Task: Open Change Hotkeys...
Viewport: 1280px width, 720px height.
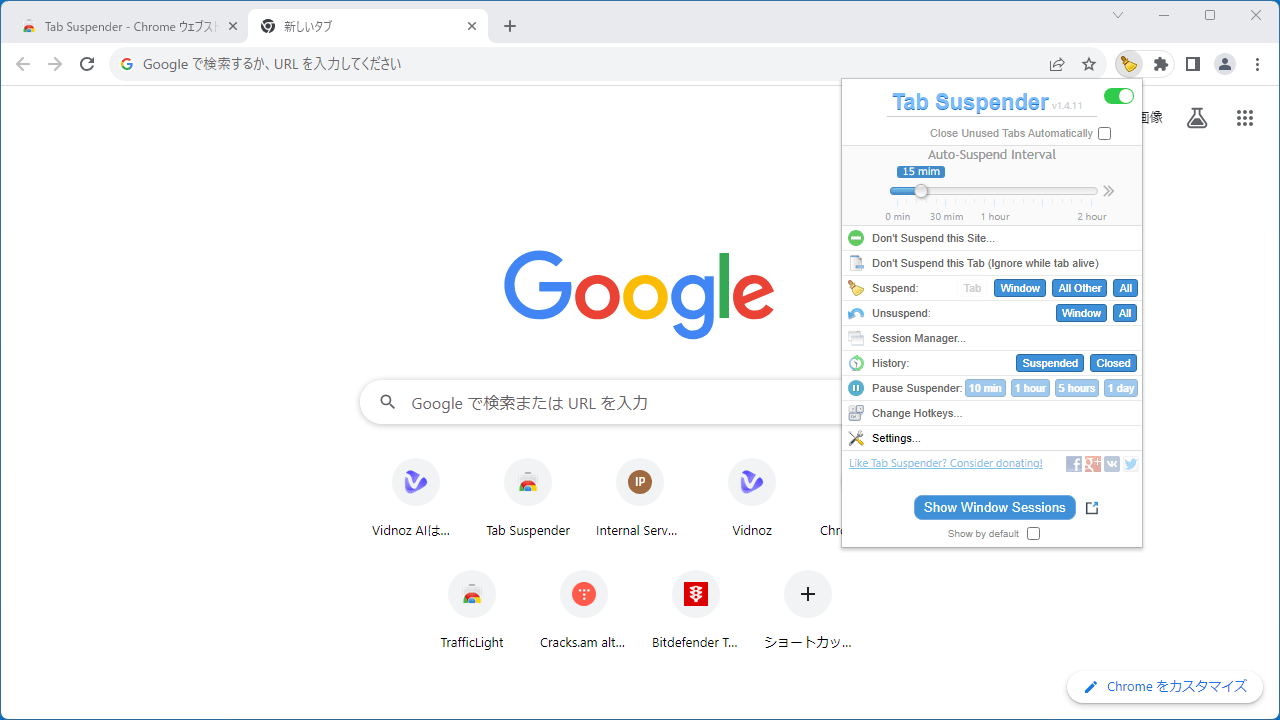Action: 992,413
